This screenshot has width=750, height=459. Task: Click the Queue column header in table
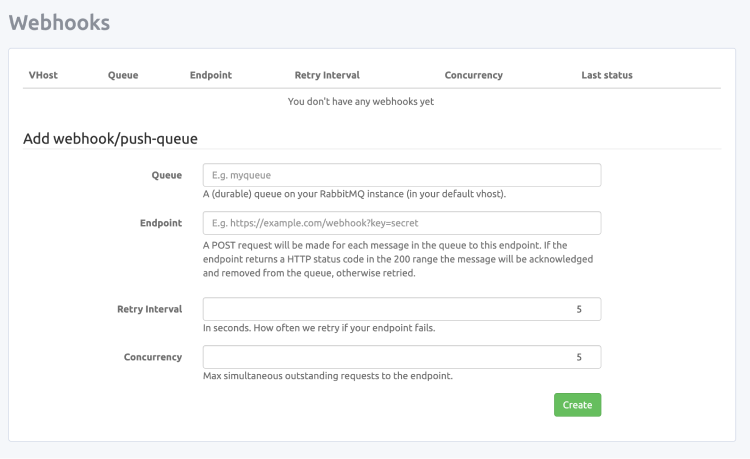[123, 75]
